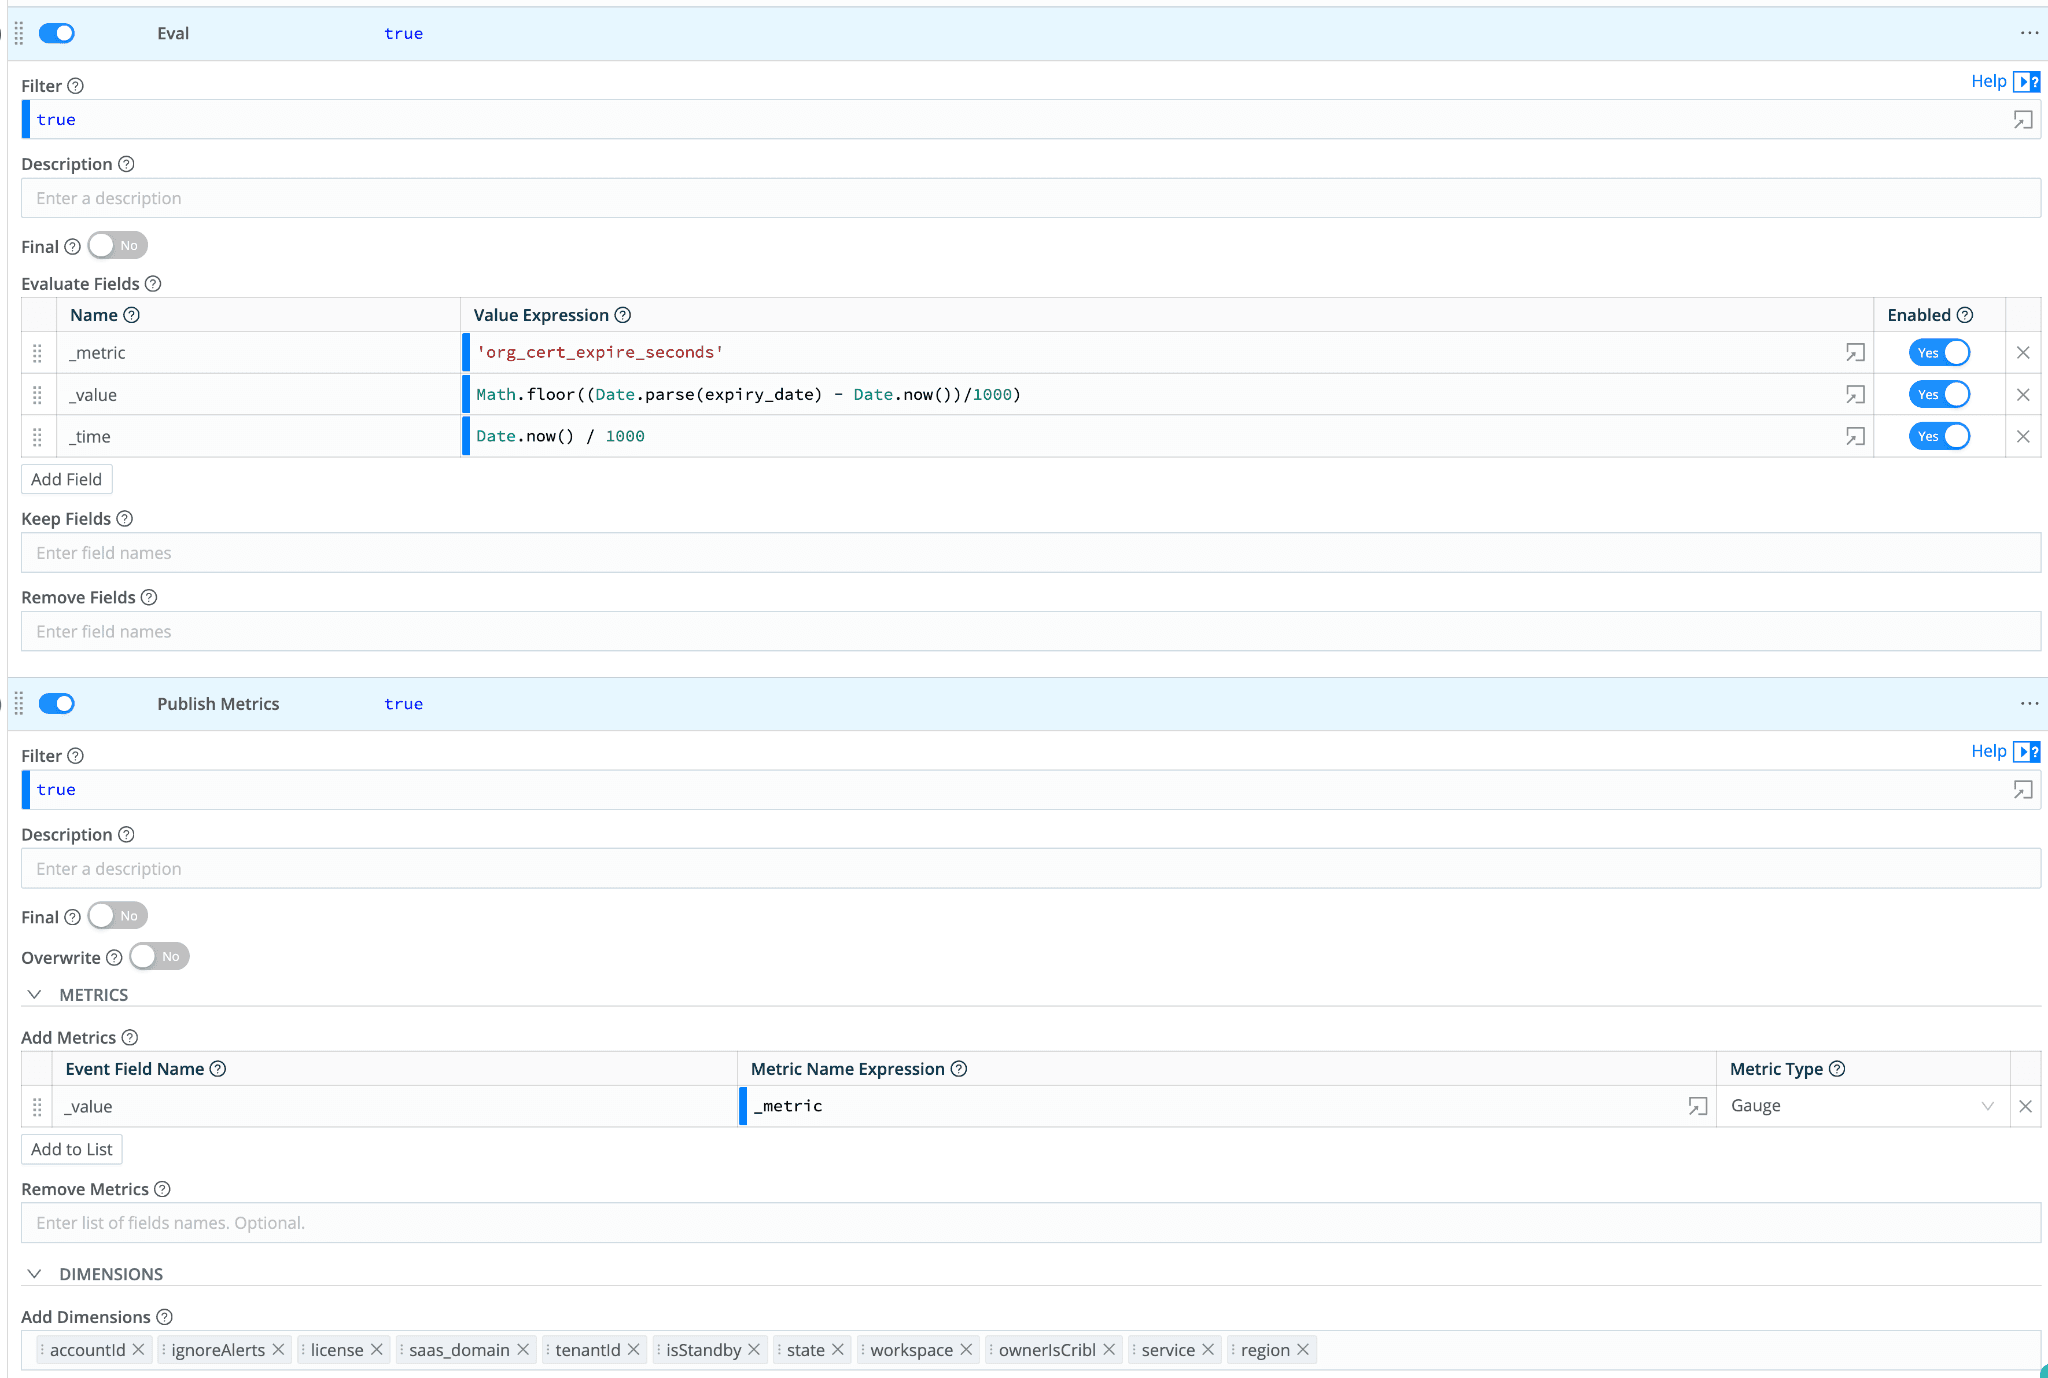Disable the _value evaluate field
The height and width of the screenshot is (1378, 2048).
1939,395
